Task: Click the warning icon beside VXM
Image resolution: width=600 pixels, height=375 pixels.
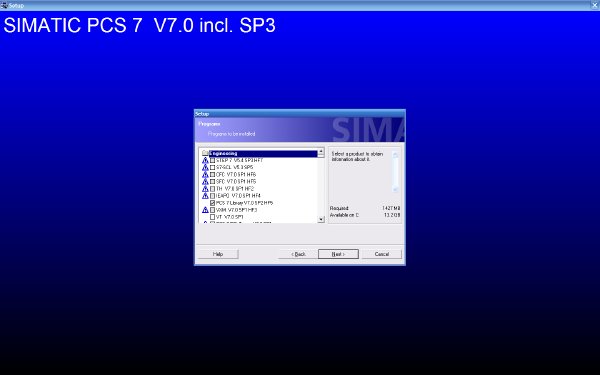Action: coord(205,210)
